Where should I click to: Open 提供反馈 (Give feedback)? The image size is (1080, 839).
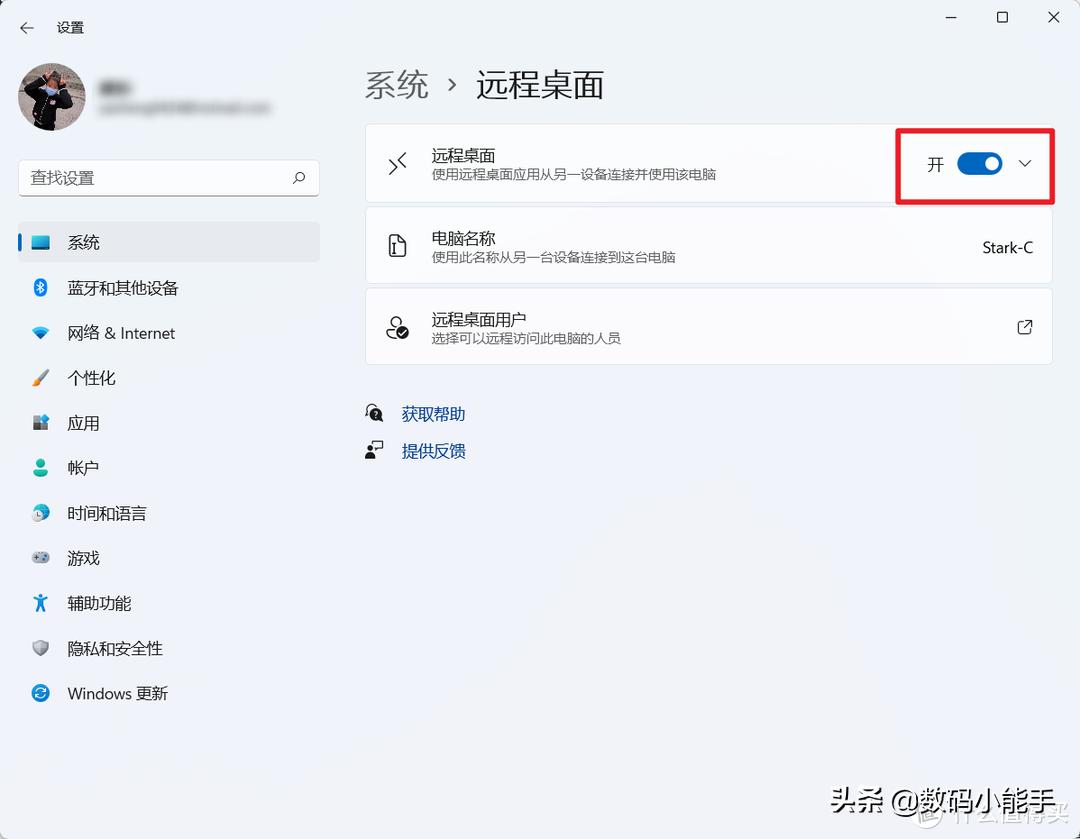433,451
